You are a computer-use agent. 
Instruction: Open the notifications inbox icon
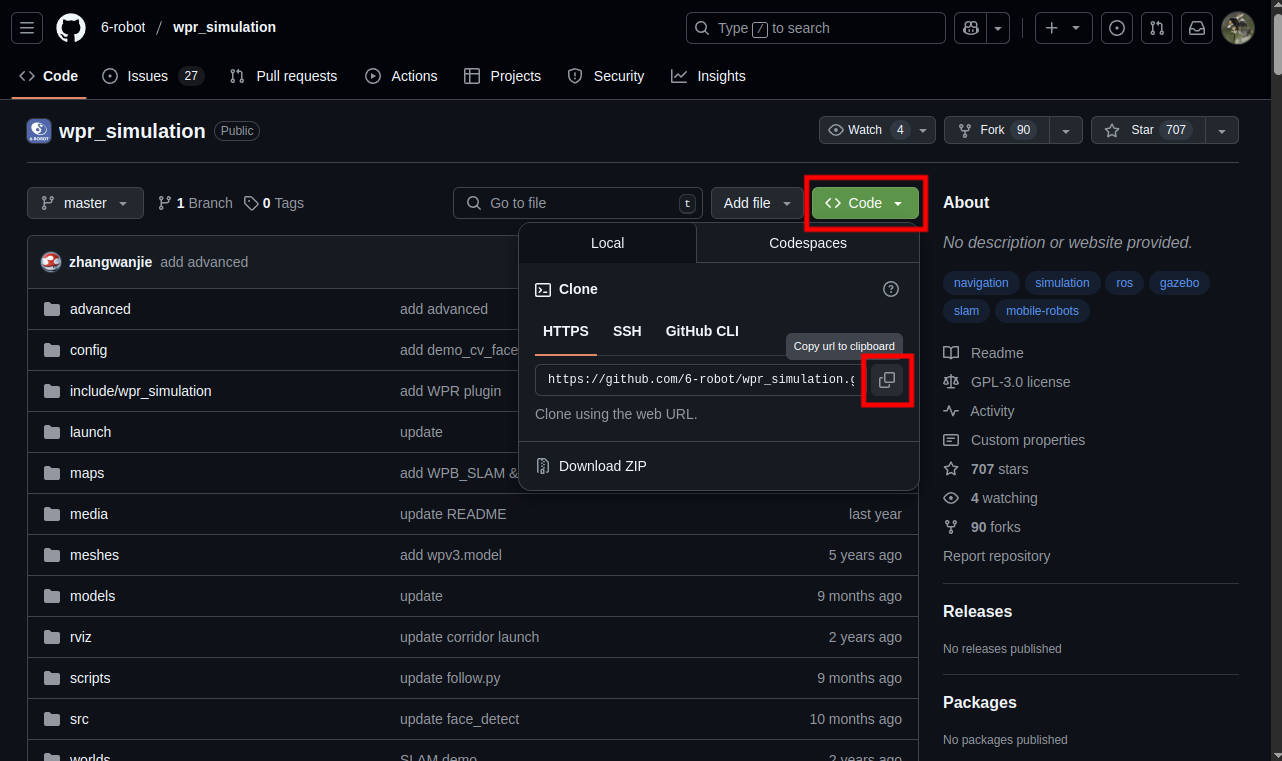coord(1196,28)
